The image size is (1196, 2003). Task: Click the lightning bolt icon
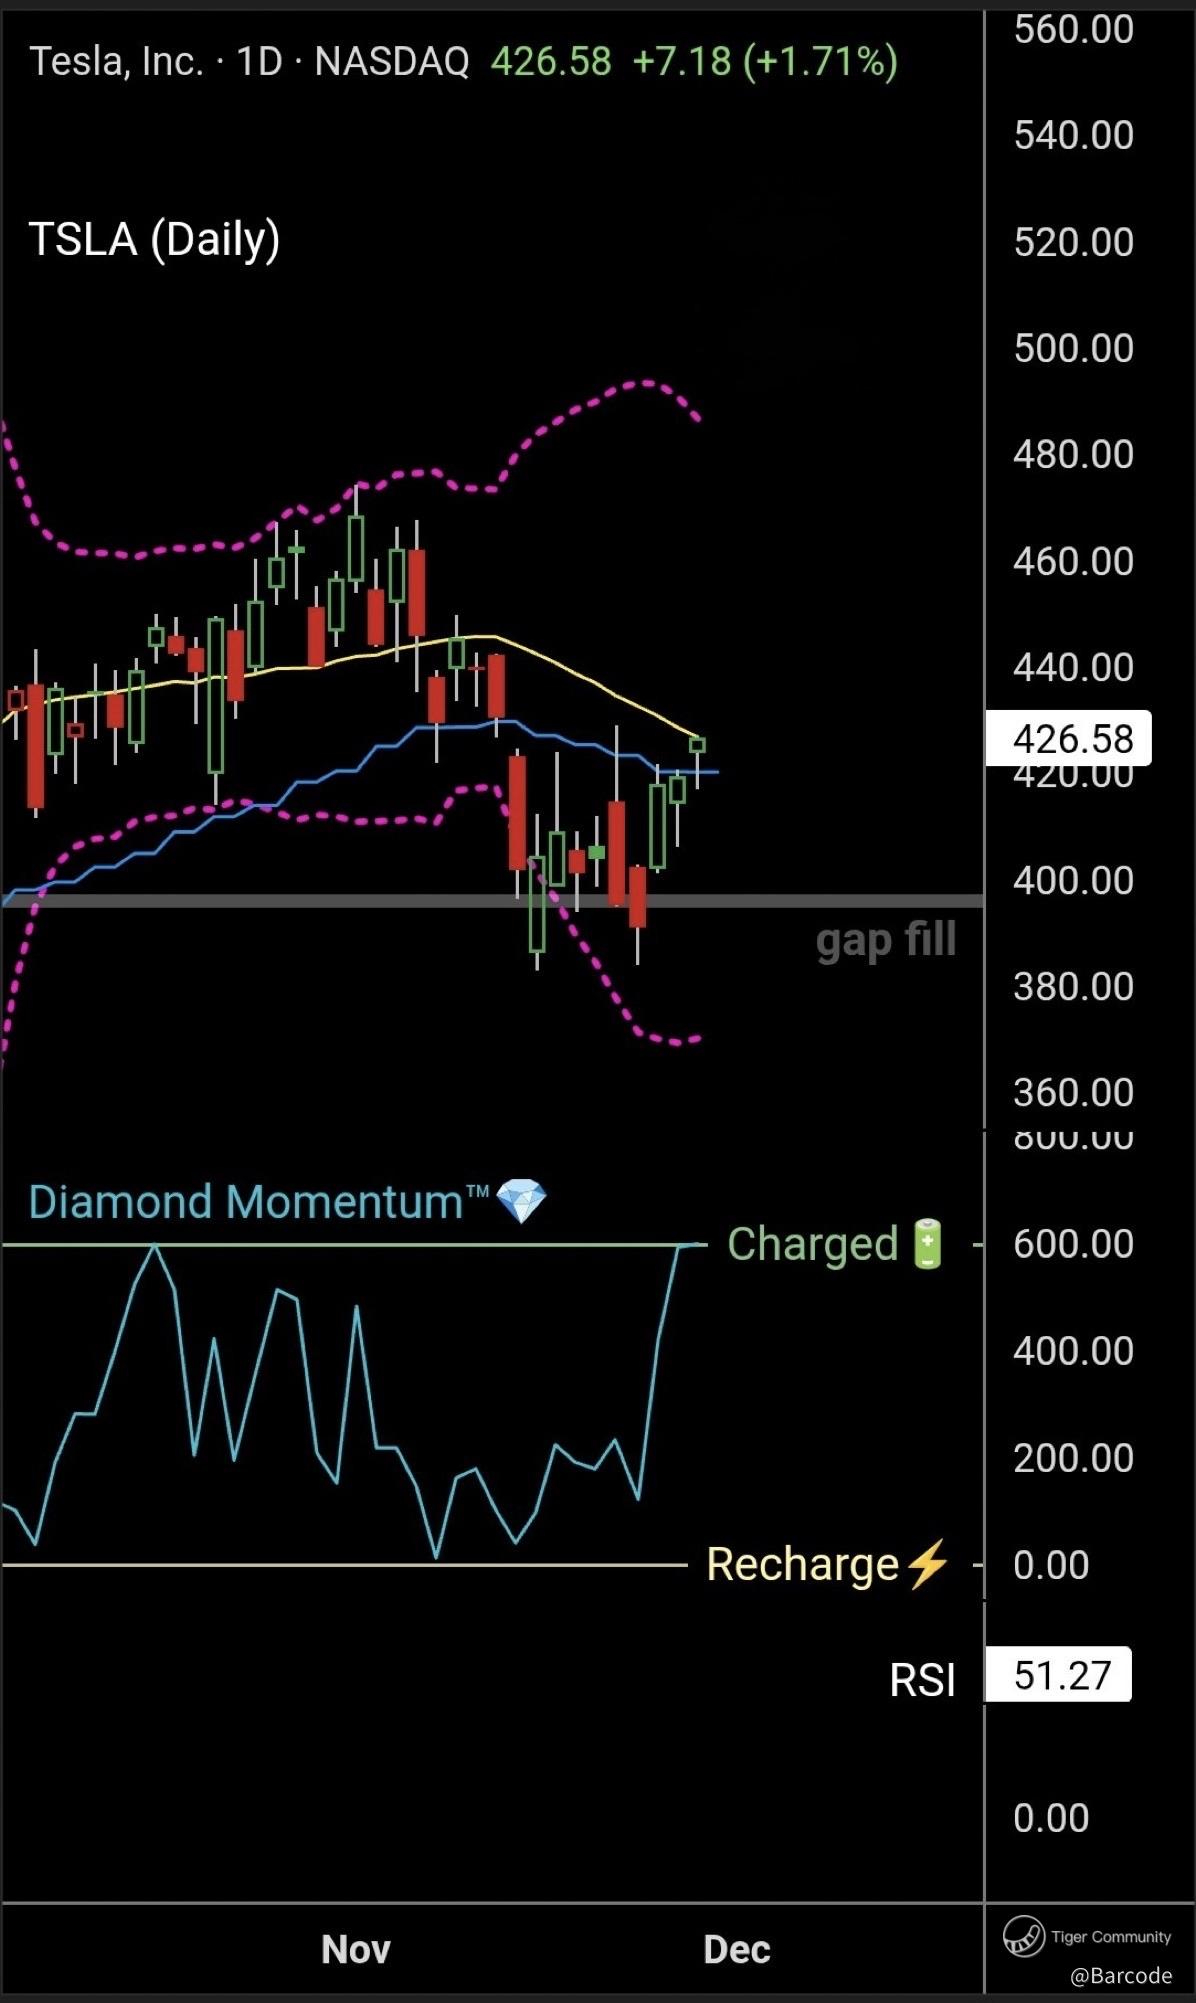click(927, 1564)
